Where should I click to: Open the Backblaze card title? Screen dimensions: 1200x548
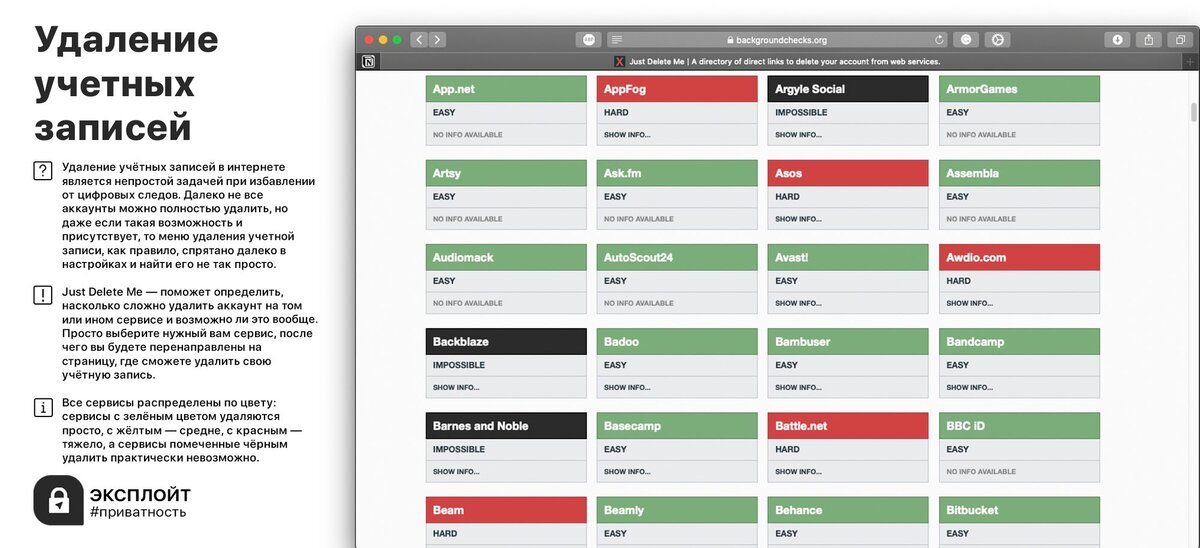click(x=506, y=341)
